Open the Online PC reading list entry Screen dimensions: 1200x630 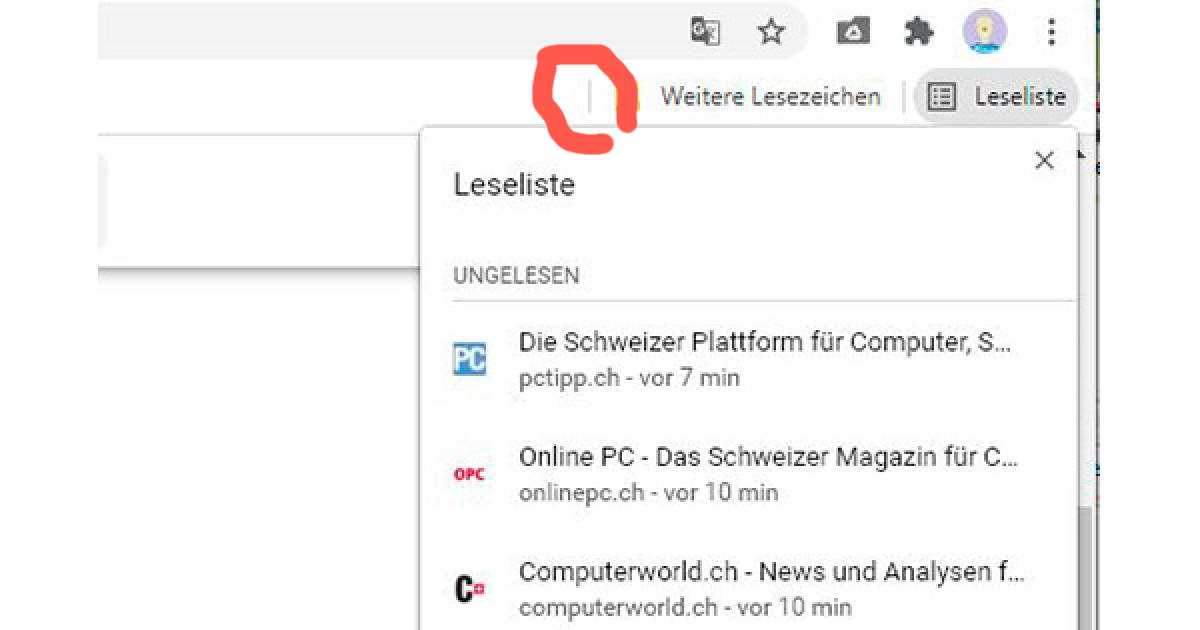tap(748, 474)
